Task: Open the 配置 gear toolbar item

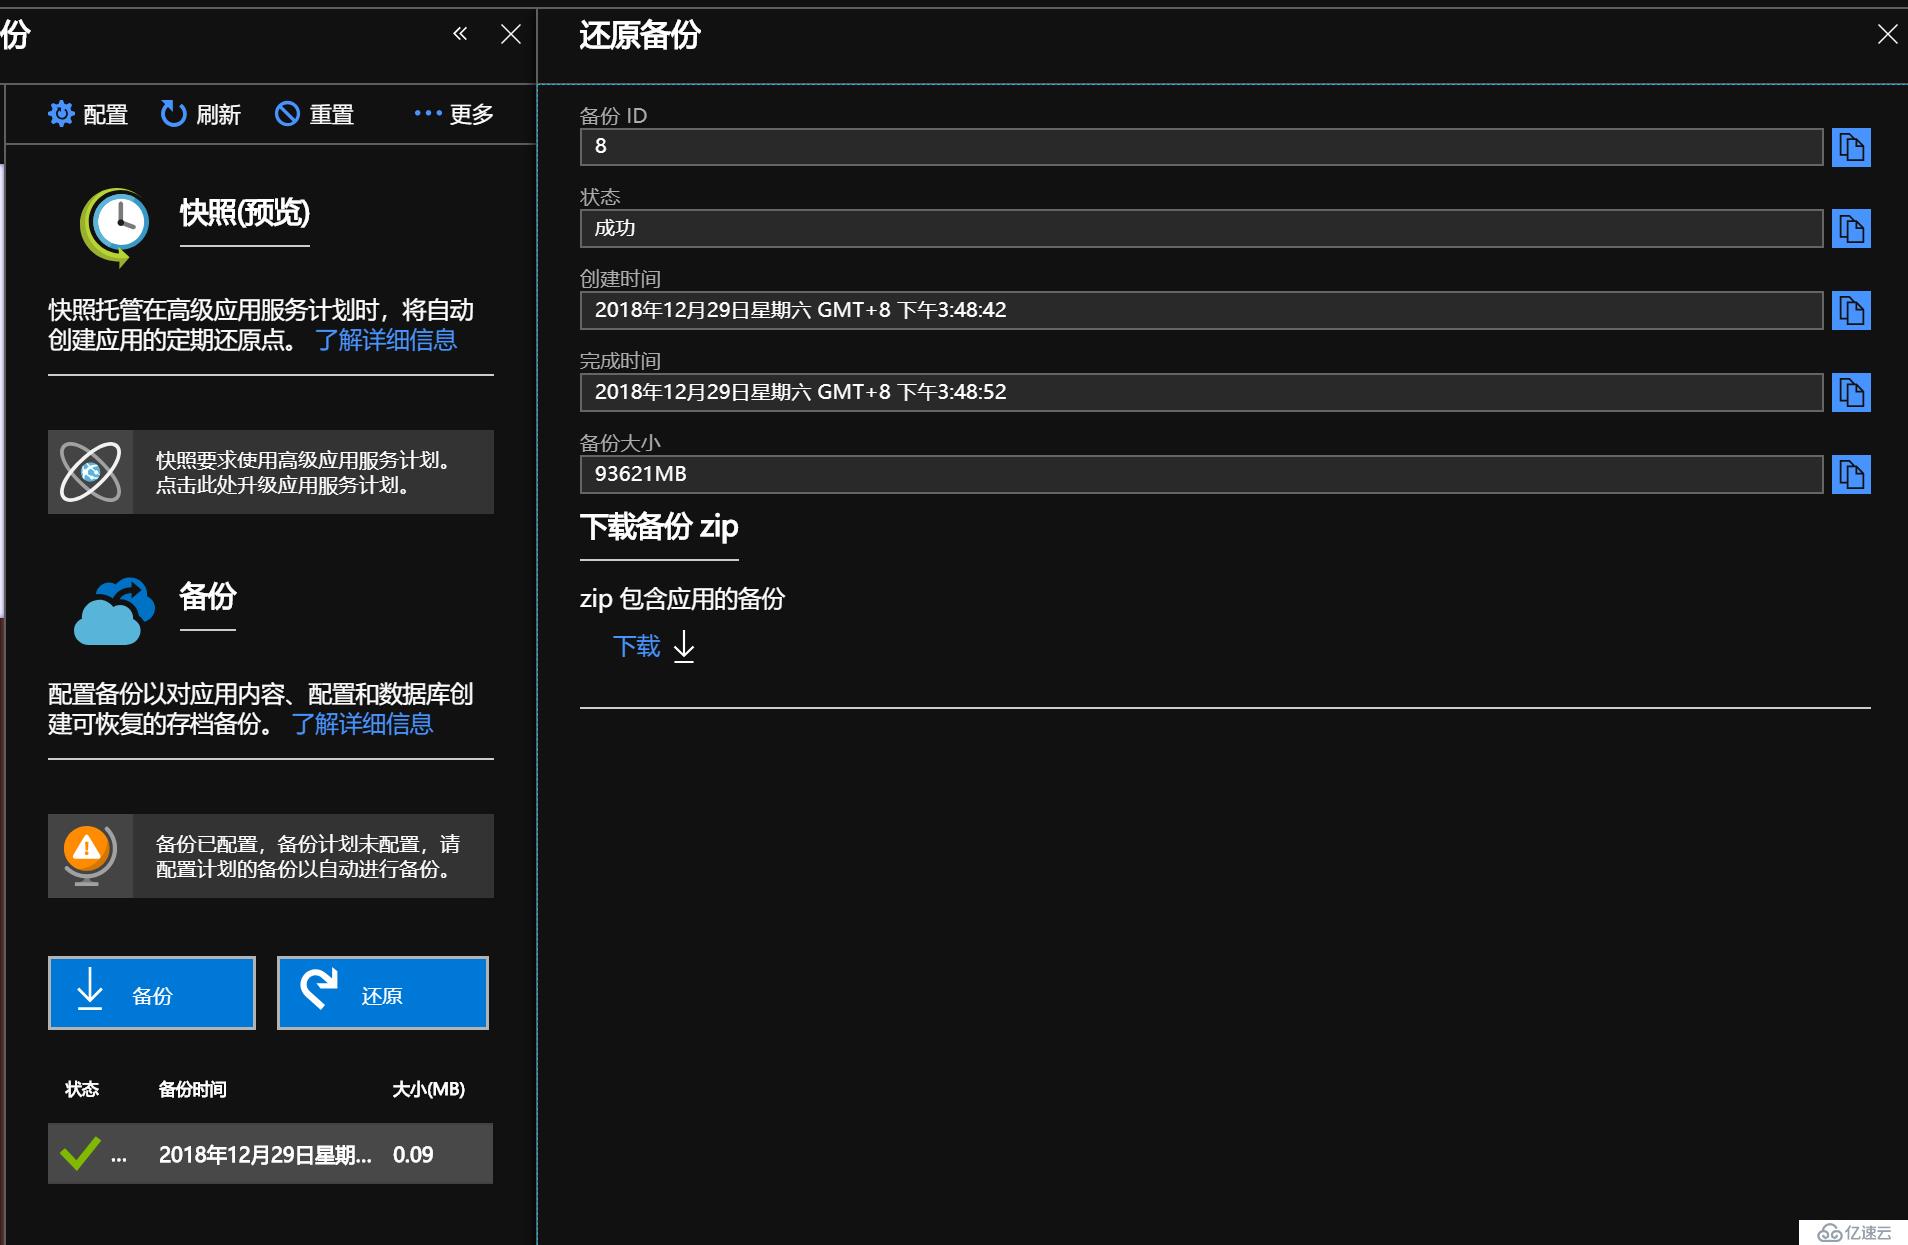Action: pyautogui.click(x=88, y=114)
